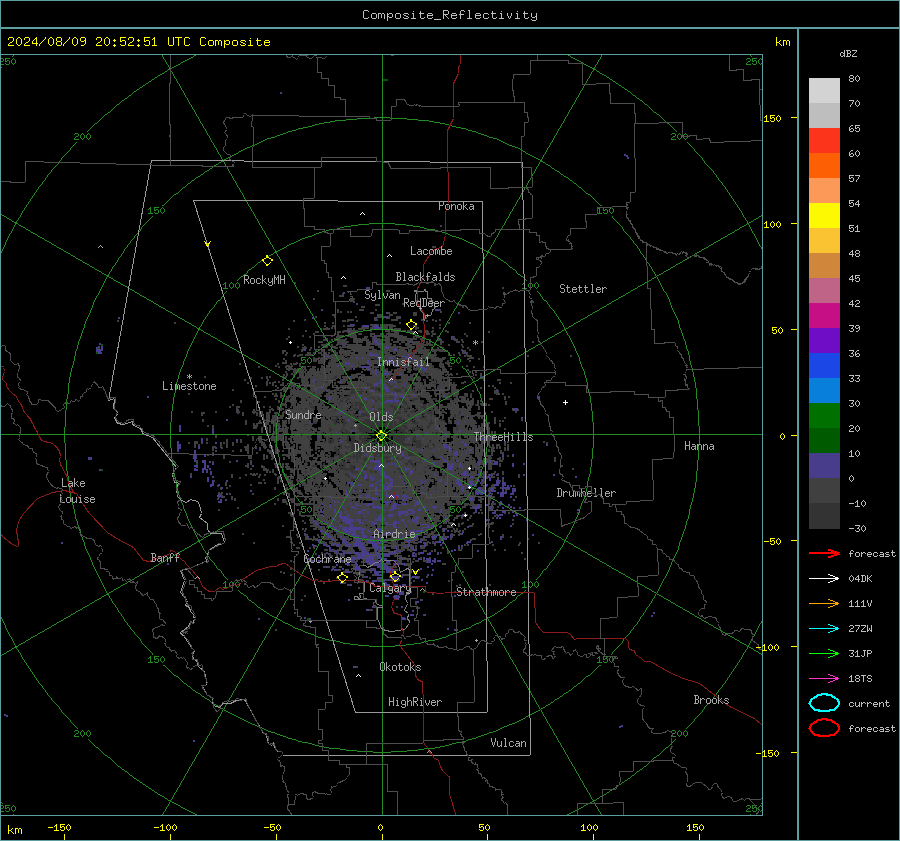Select the magenta 18TS arrow icon

click(824, 679)
